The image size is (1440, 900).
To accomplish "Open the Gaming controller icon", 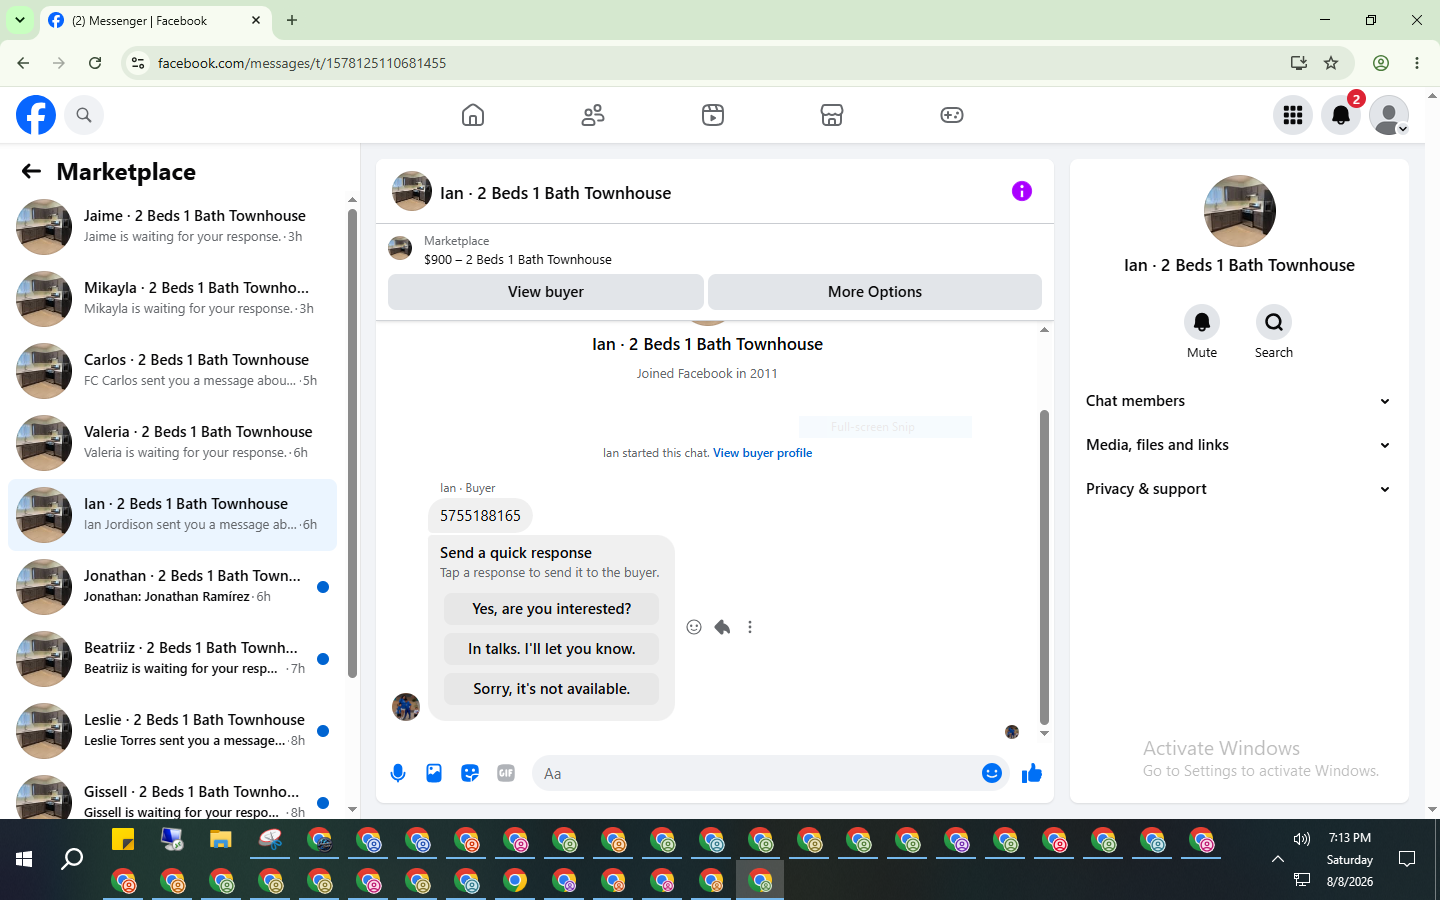I will (952, 115).
